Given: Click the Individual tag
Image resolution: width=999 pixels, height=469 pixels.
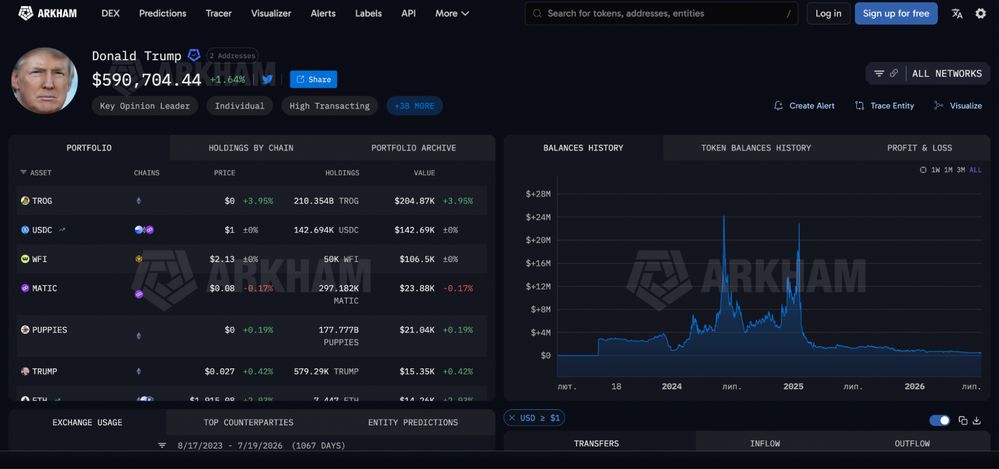Looking at the screenshot, I should pyautogui.click(x=240, y=106).
